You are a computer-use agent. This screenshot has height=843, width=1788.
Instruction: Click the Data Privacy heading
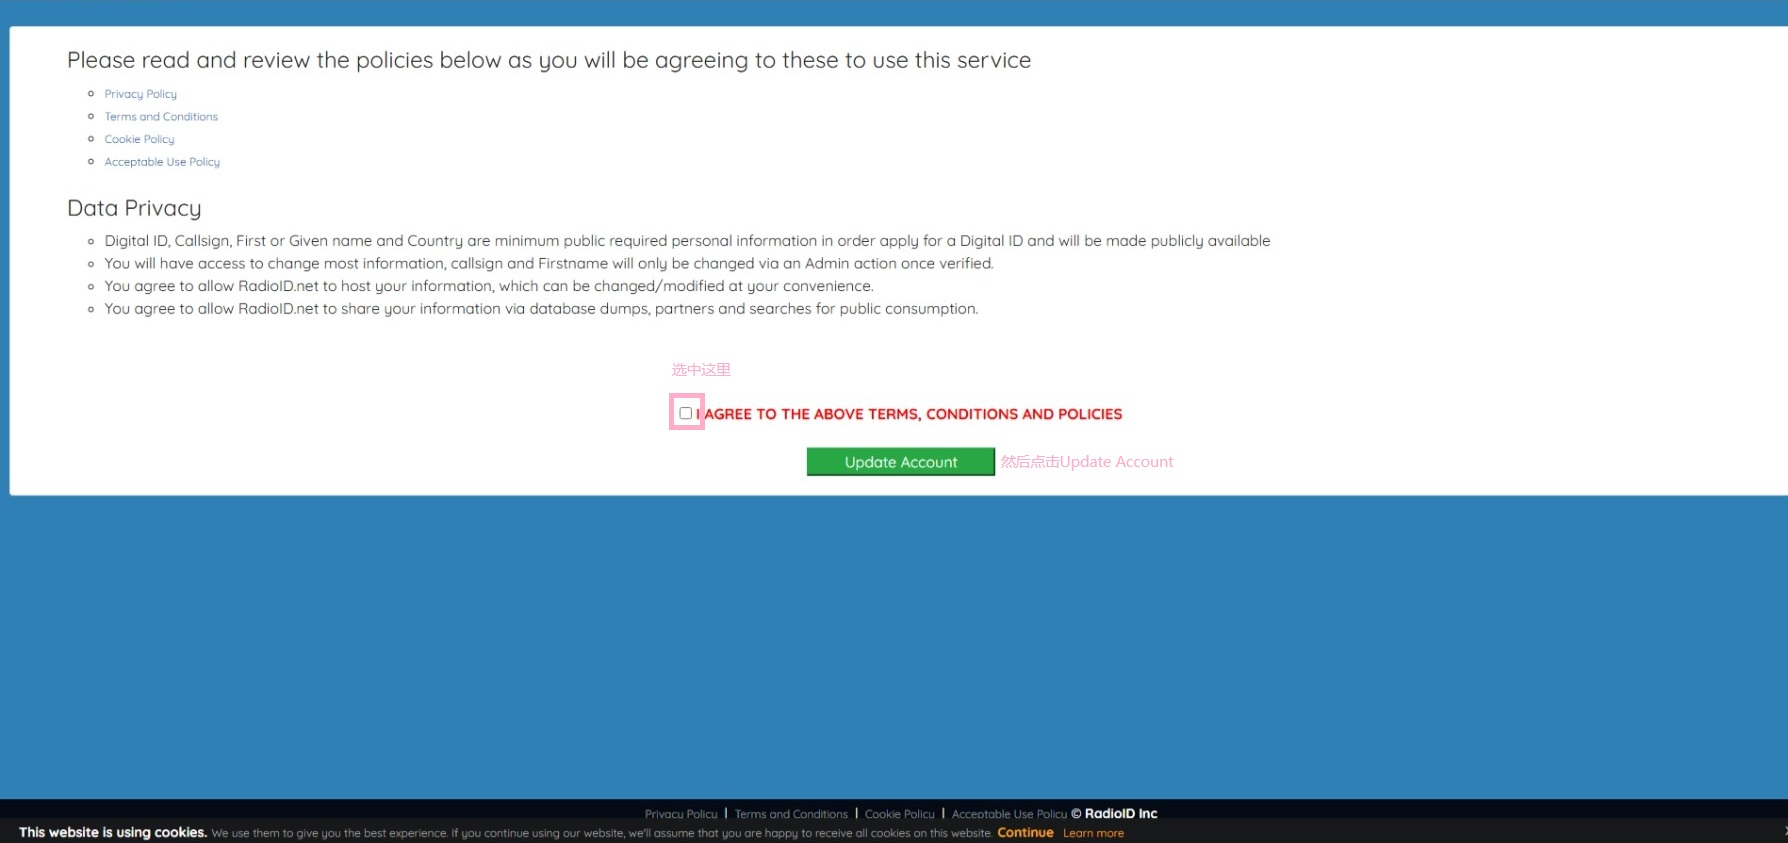click(x=134, y=208)
